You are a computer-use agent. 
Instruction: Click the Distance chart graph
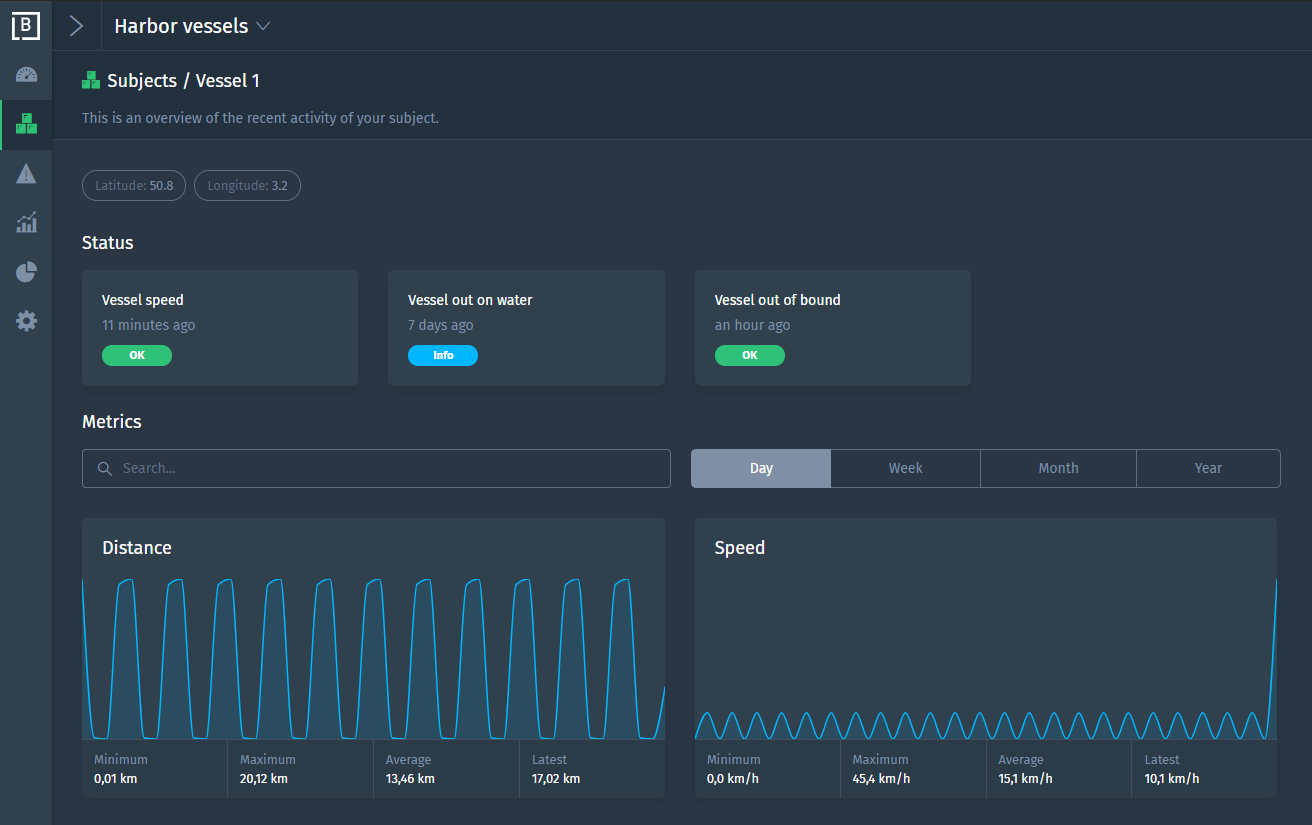coord(373,658)
